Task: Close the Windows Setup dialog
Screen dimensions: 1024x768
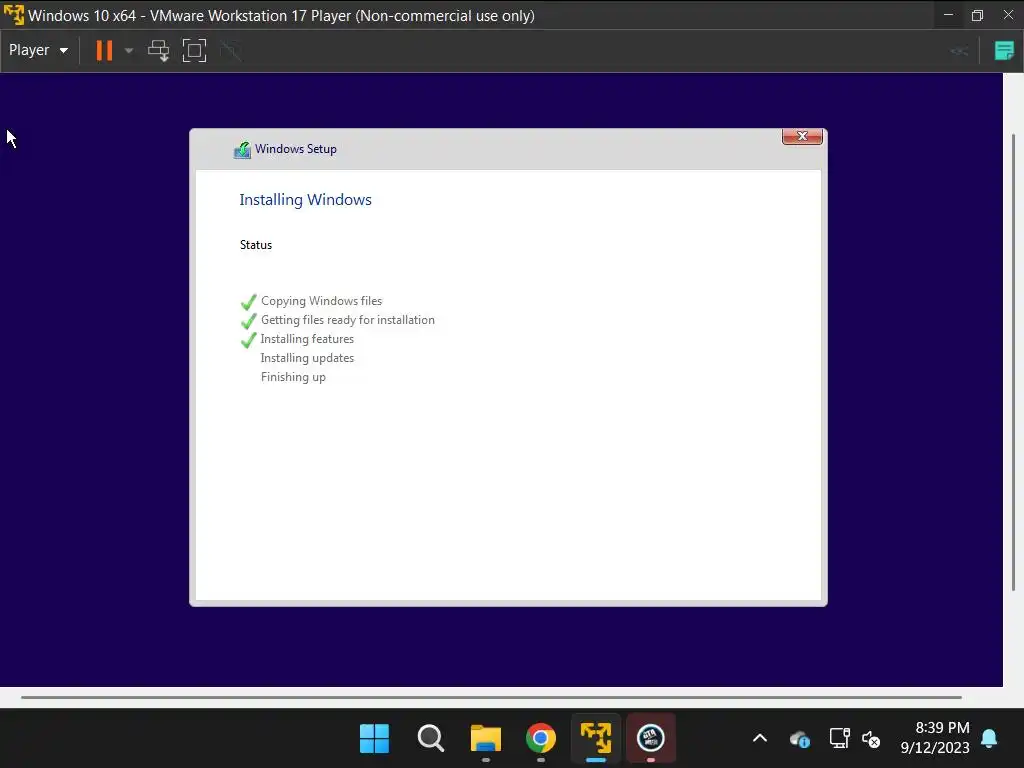Action: (x=802, y=136)
